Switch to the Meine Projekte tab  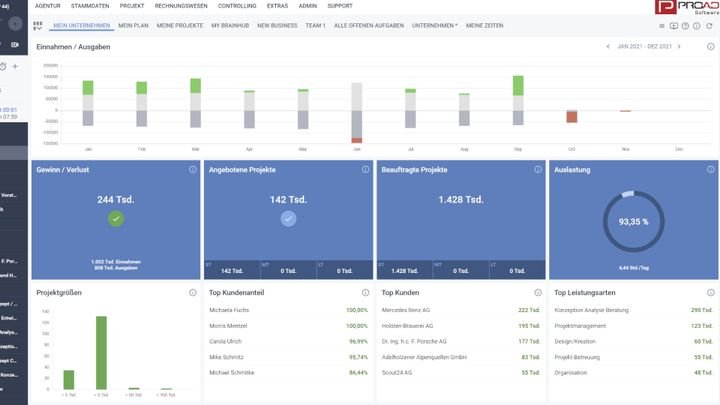coord(178,25)
